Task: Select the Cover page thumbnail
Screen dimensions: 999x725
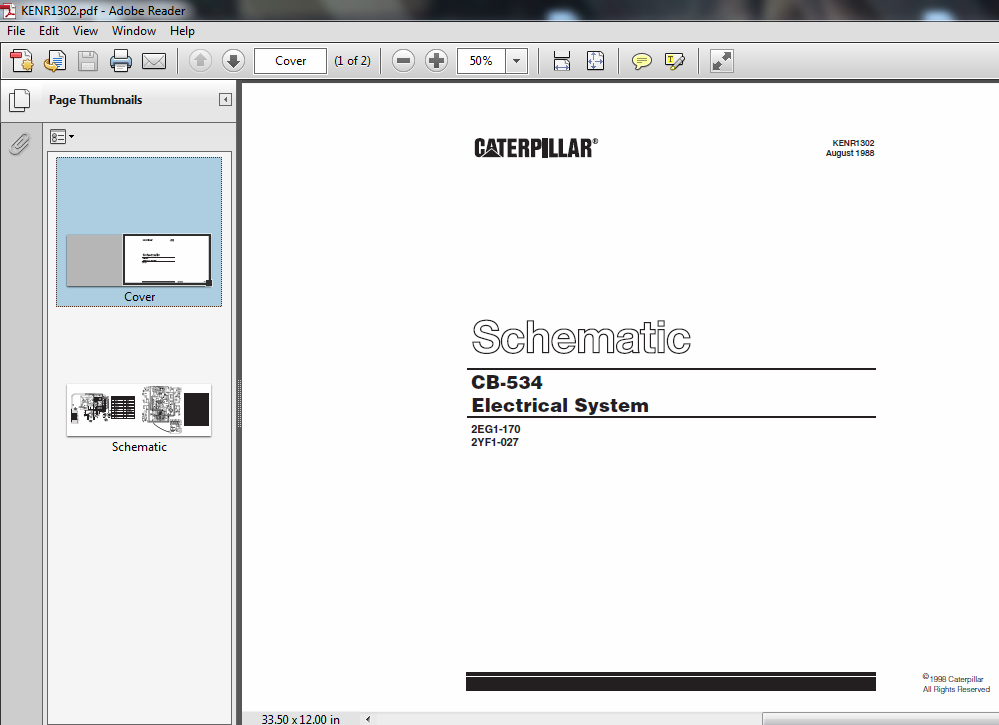Action: click(139, 260)
